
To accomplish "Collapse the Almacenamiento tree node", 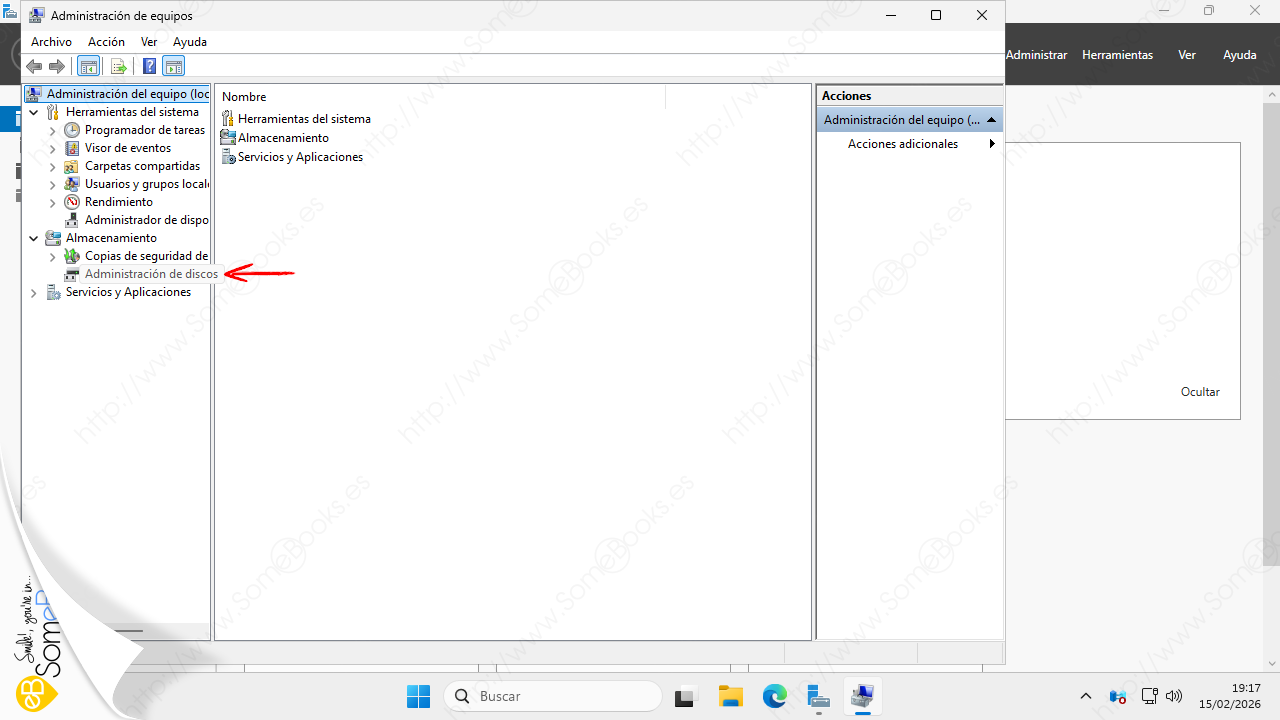I will pos(34,239).
